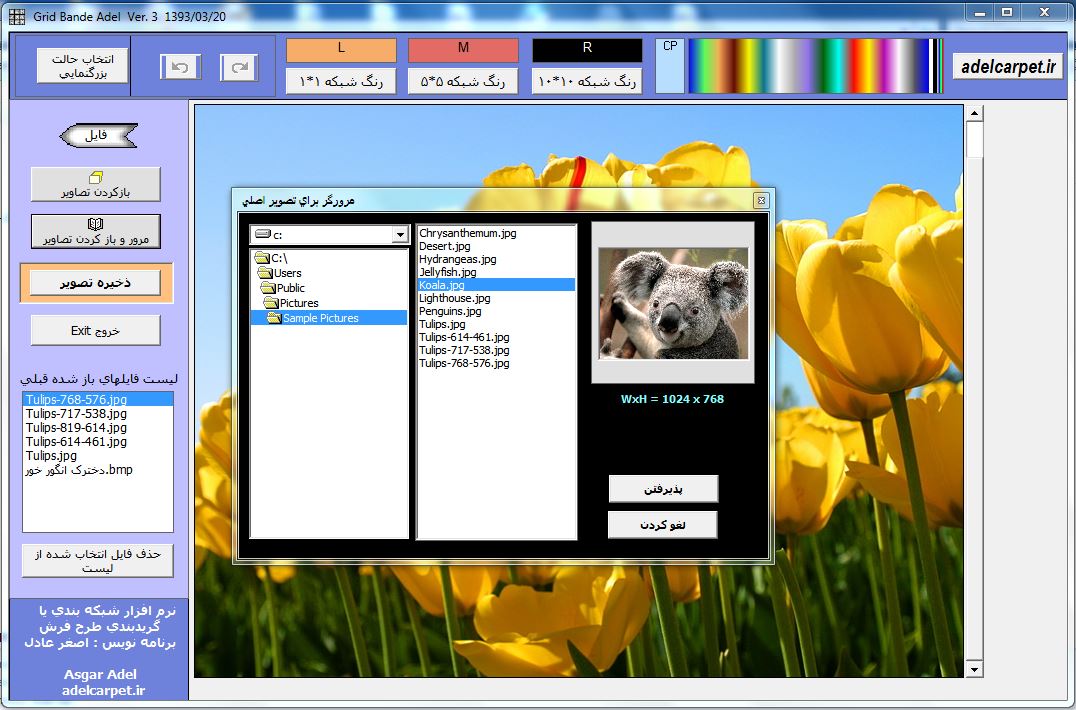Click the پذیرفتن accept button

pos(663,488)
